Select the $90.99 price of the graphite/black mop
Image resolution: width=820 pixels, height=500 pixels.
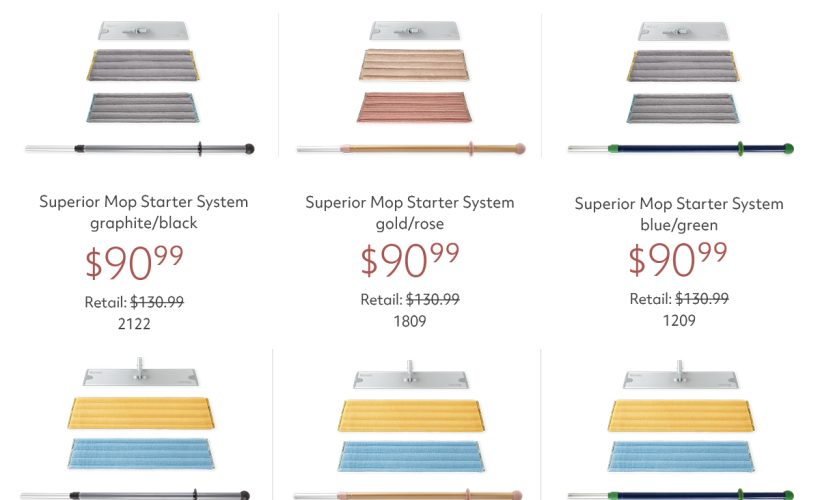coord(134,263)
